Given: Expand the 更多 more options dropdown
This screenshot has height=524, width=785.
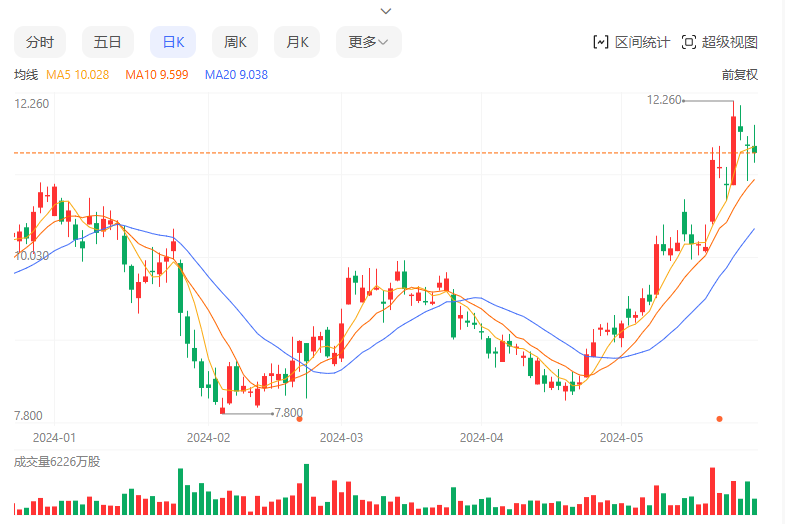Looking at the screenshot, I should point(368,42).
